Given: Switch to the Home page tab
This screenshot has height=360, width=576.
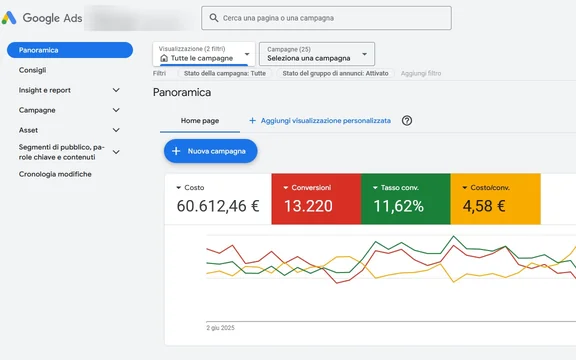Looking at the screenshot, I should (200, 120).
